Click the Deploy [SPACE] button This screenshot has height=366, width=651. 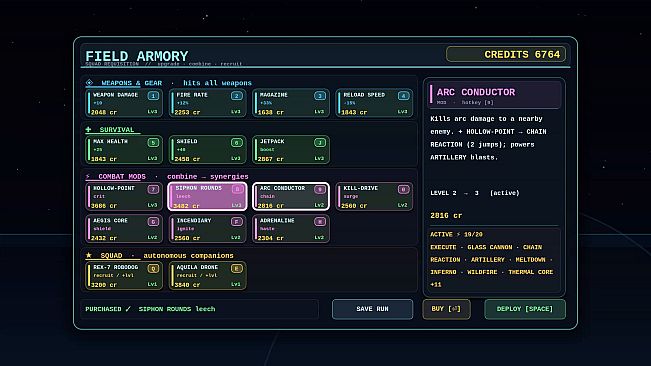point(525,309)
